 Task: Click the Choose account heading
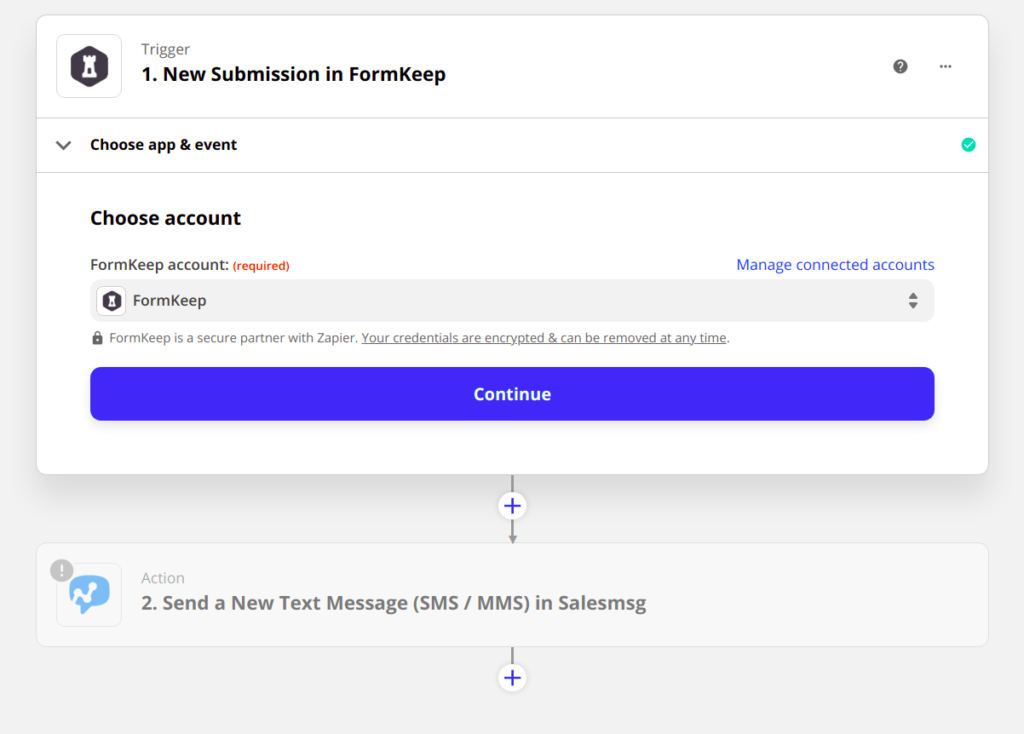click(166, 218)
